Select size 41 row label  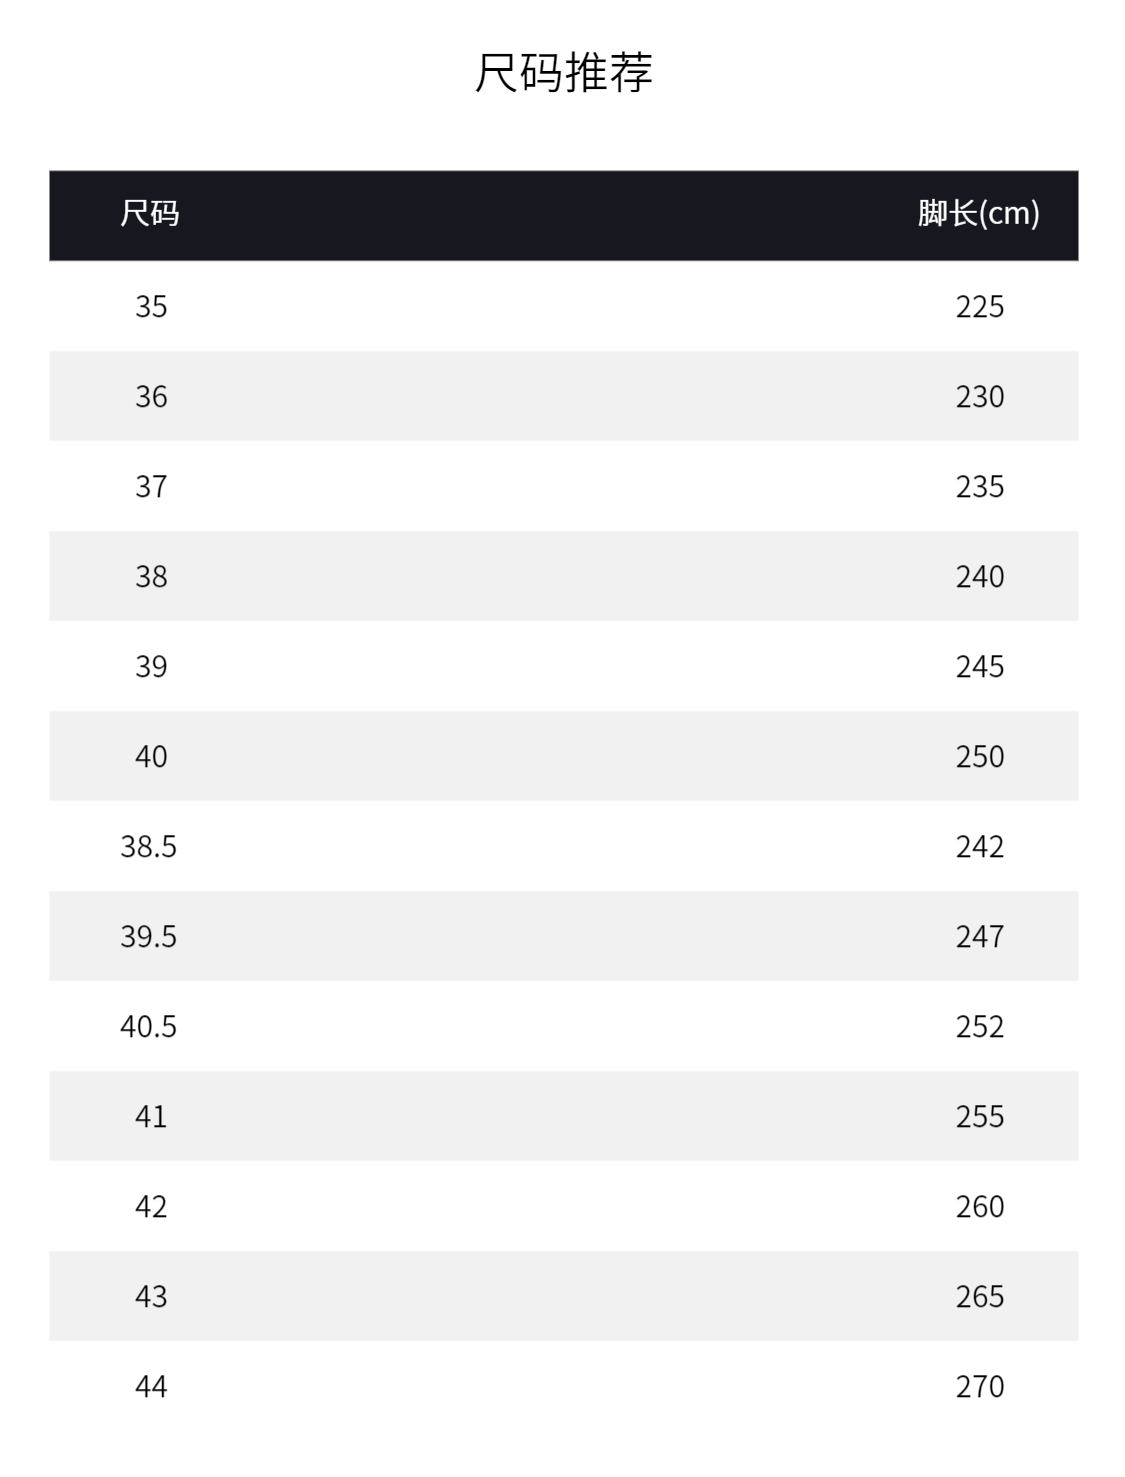pos(151,1116)
